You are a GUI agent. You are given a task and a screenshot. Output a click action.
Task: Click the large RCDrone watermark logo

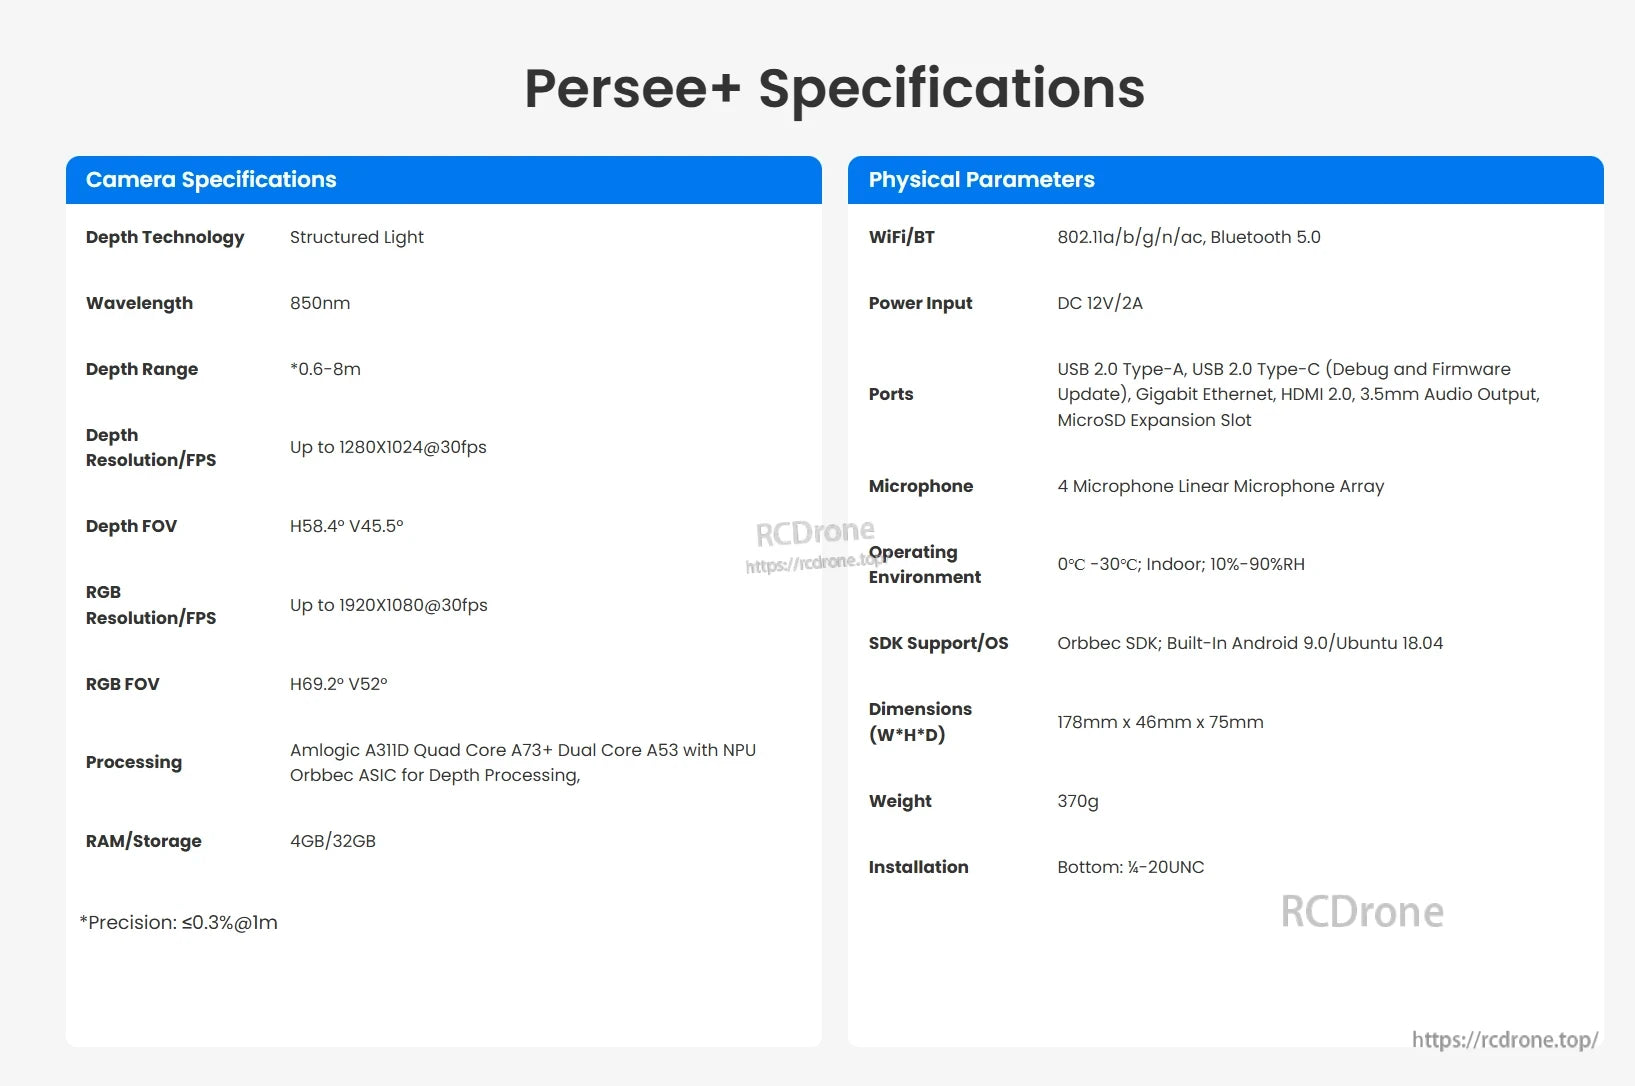point(1362,912)
